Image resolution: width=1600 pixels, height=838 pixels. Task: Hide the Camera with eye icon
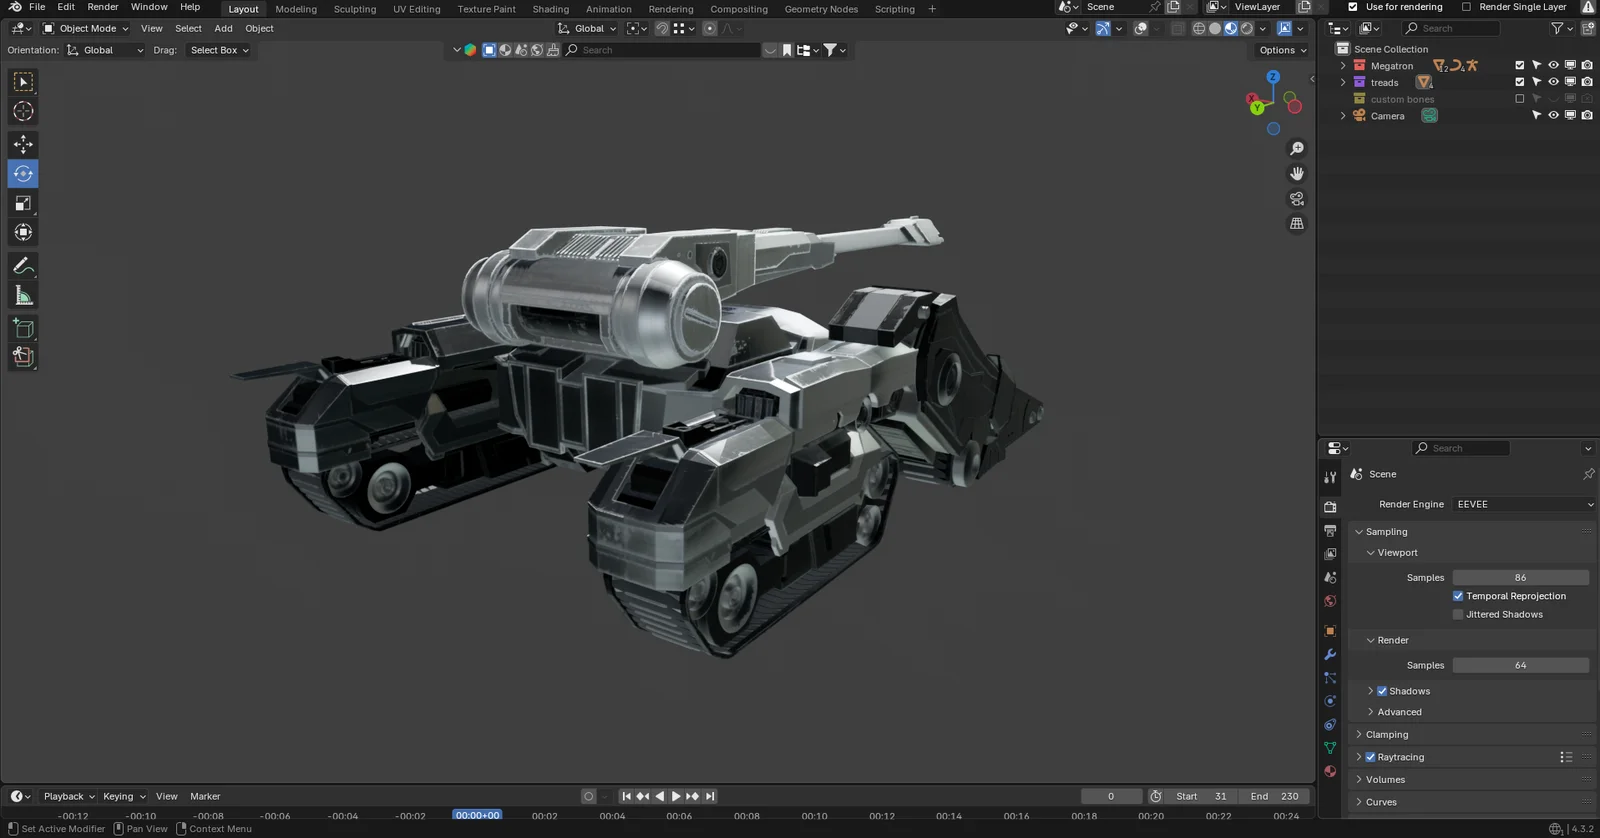click(1553, 115)
